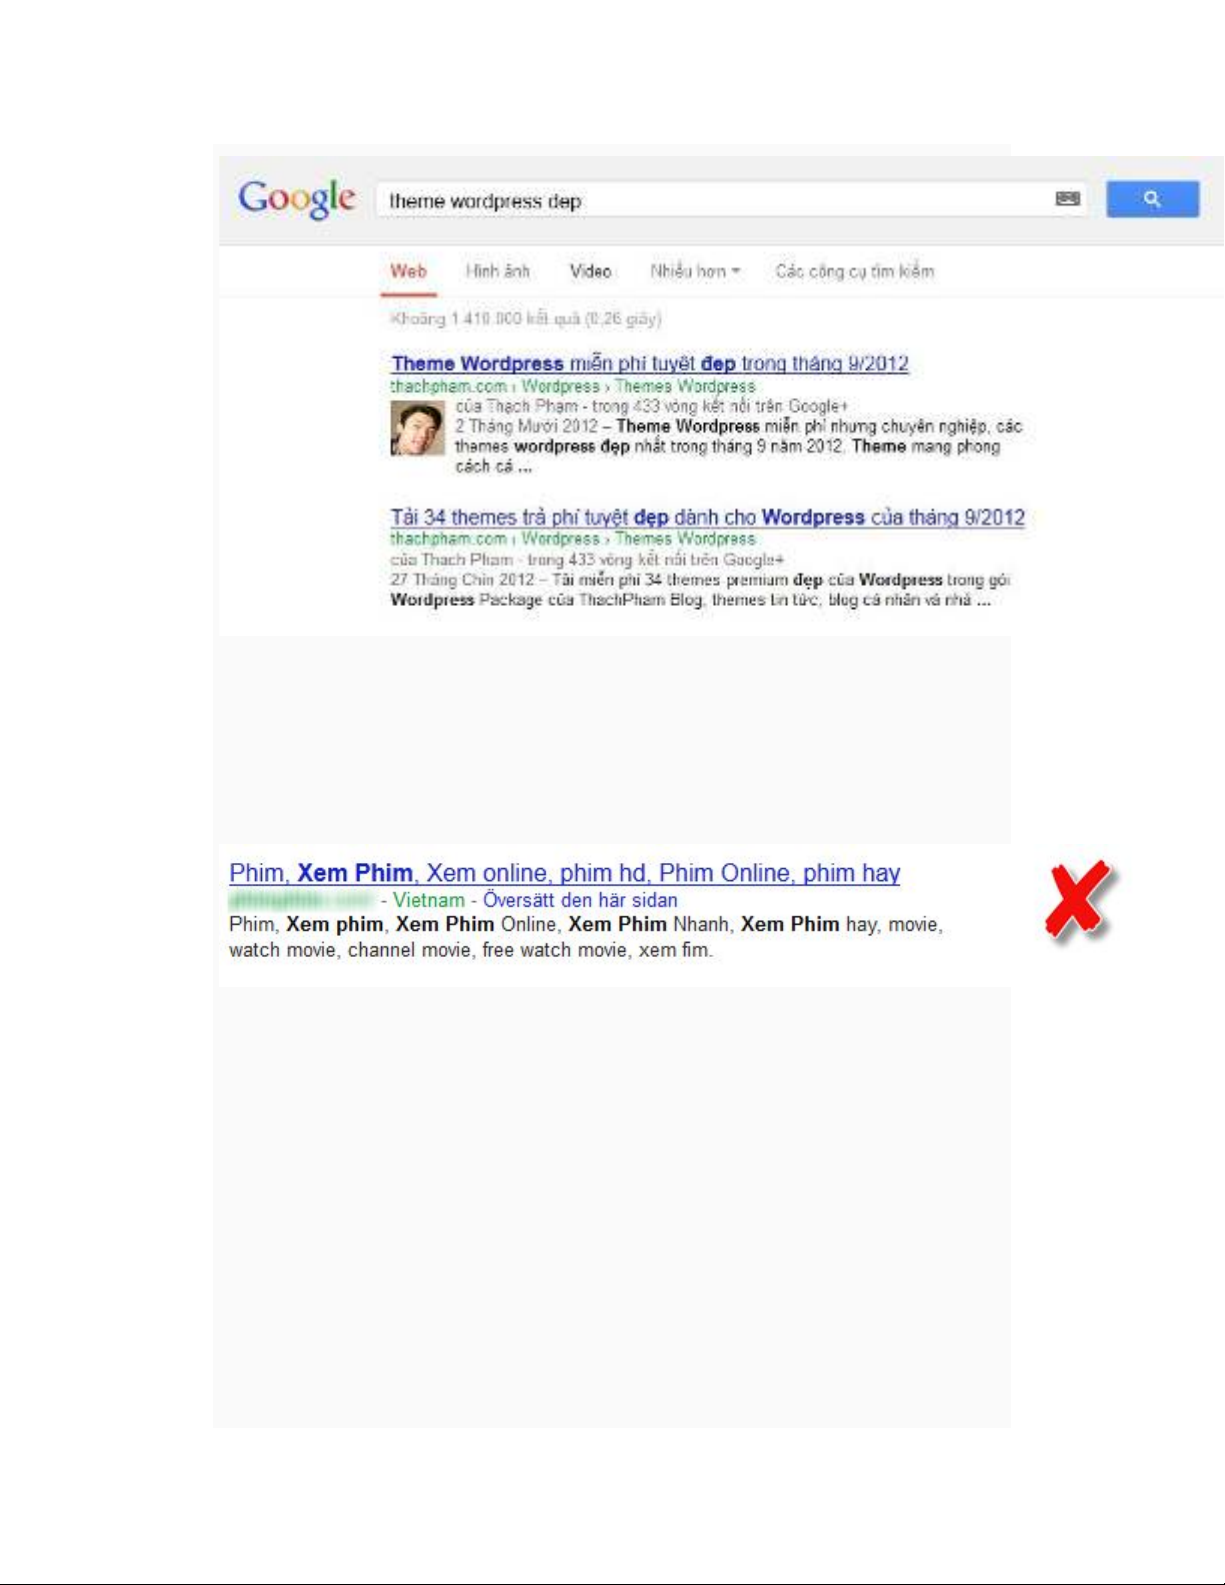Click the Google logo

point(297,199)
